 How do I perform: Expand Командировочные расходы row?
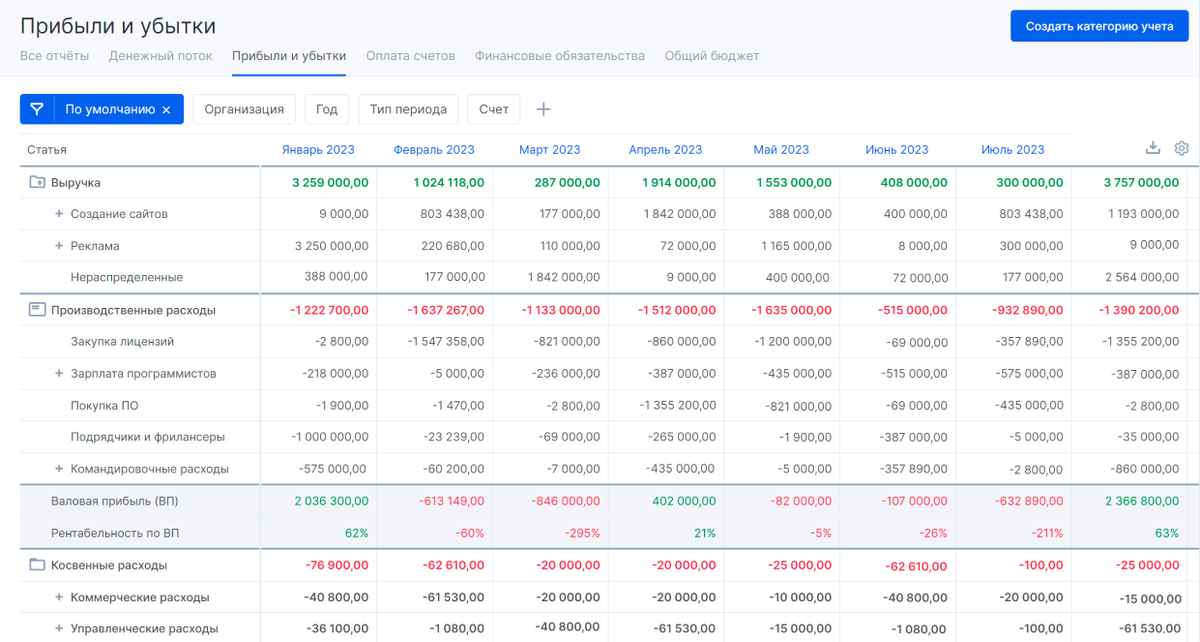click(59, 469)
